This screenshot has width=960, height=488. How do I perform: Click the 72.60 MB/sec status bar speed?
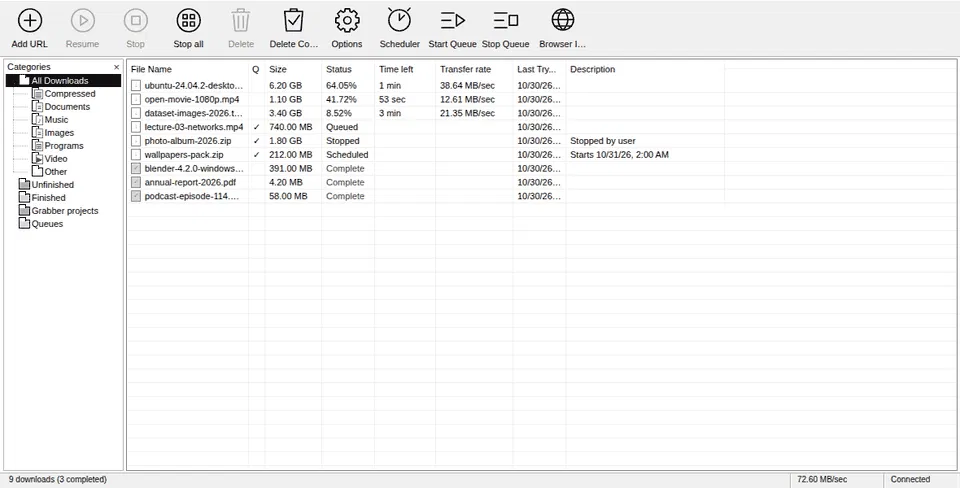point(822,479)
